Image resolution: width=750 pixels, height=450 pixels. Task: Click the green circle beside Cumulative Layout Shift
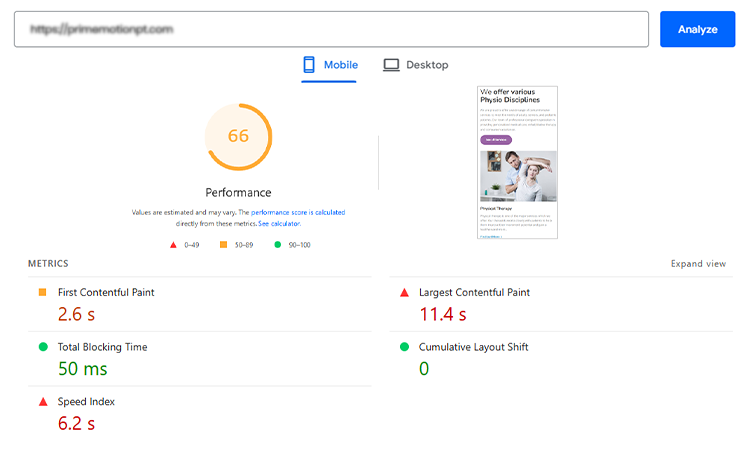[404, 347]
